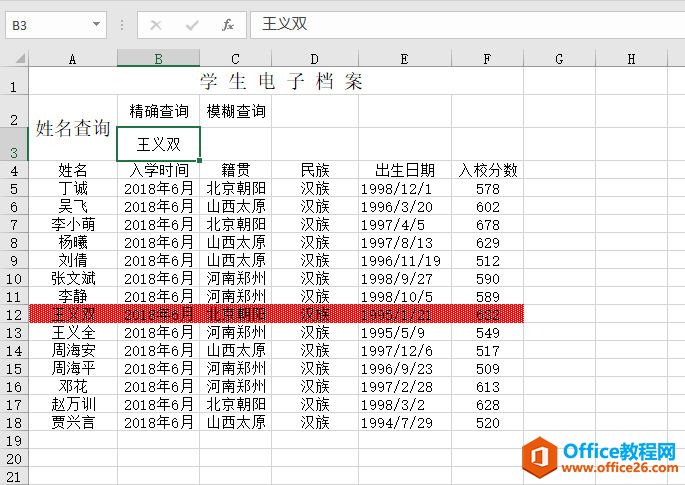The image size is (685, 485).
Task: Click the Insert Function fx icon
Action: pyautogui.click(x=228, y=24)
